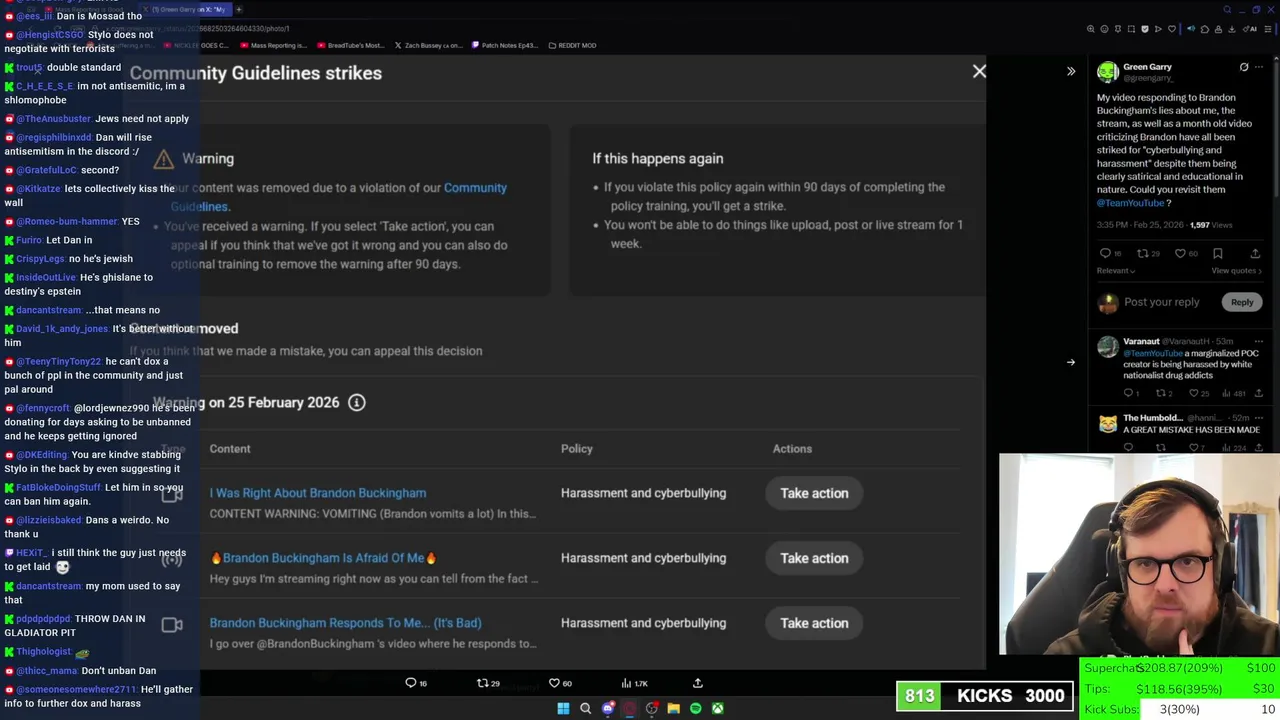The width and height of the screenshot is (1280, 720).
Task: Switch to Green Garry on X browser tab
Action: click(185, 9)
